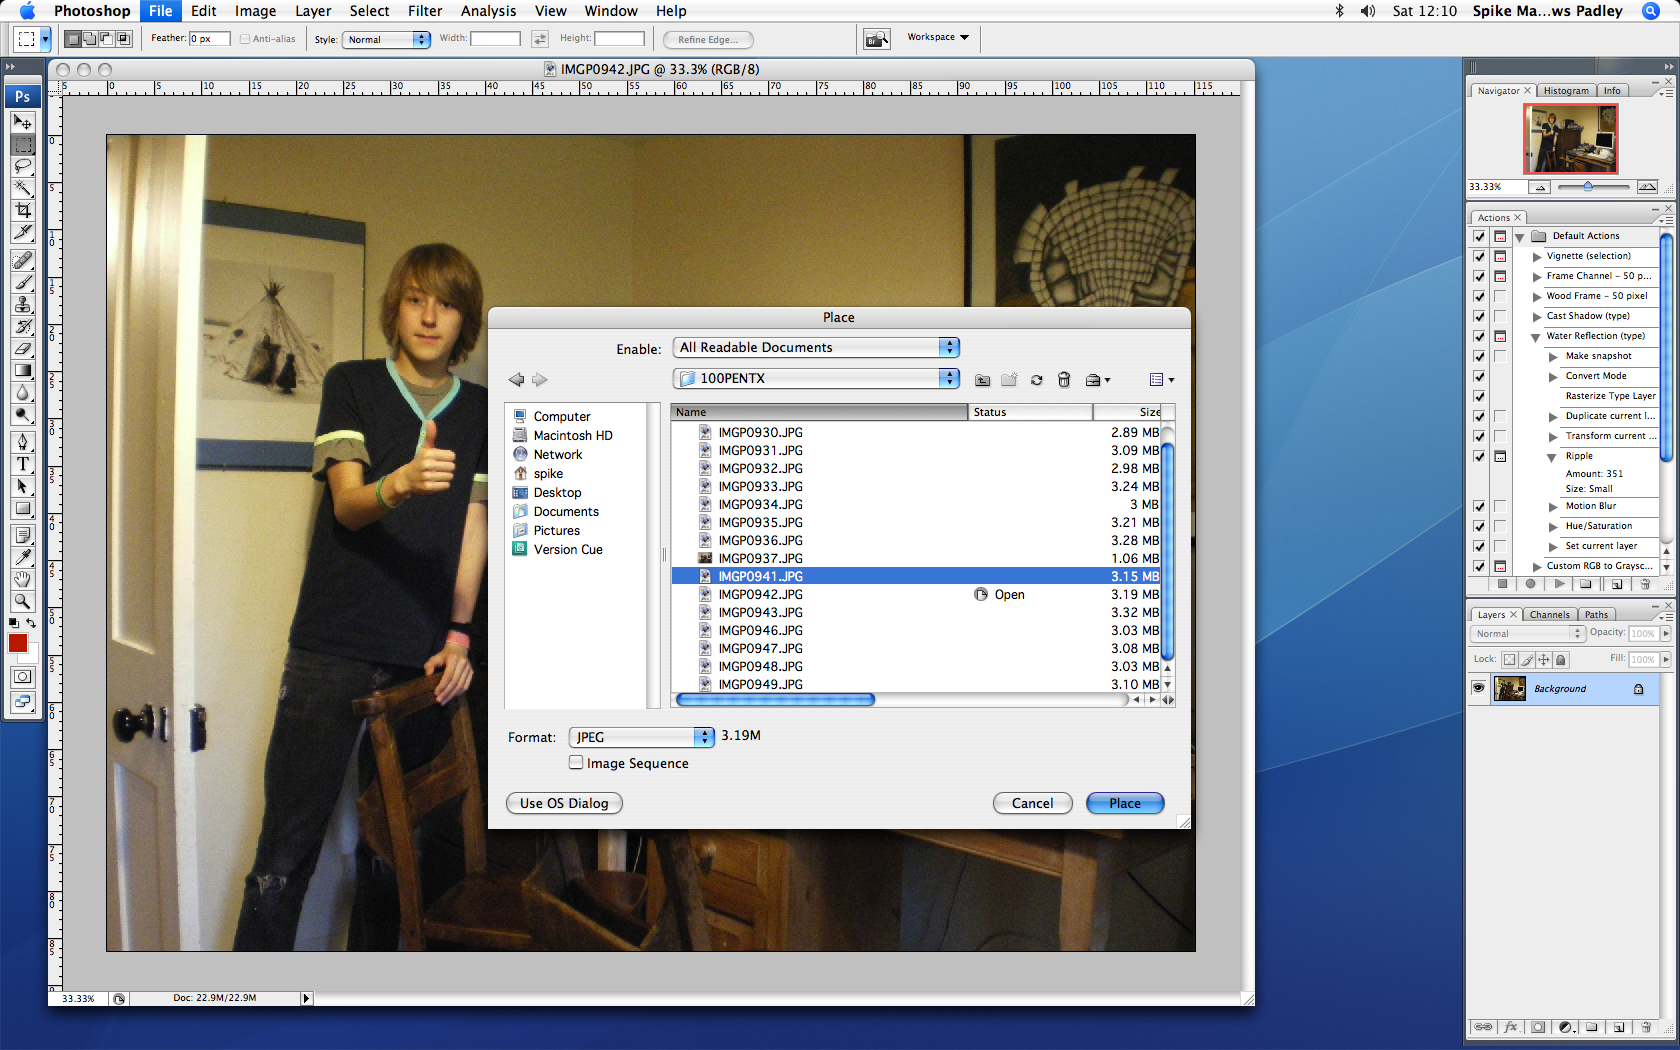Hide the Background layer eye icon
This screenshot has height=1050, width=1680.
[1478, 688]
